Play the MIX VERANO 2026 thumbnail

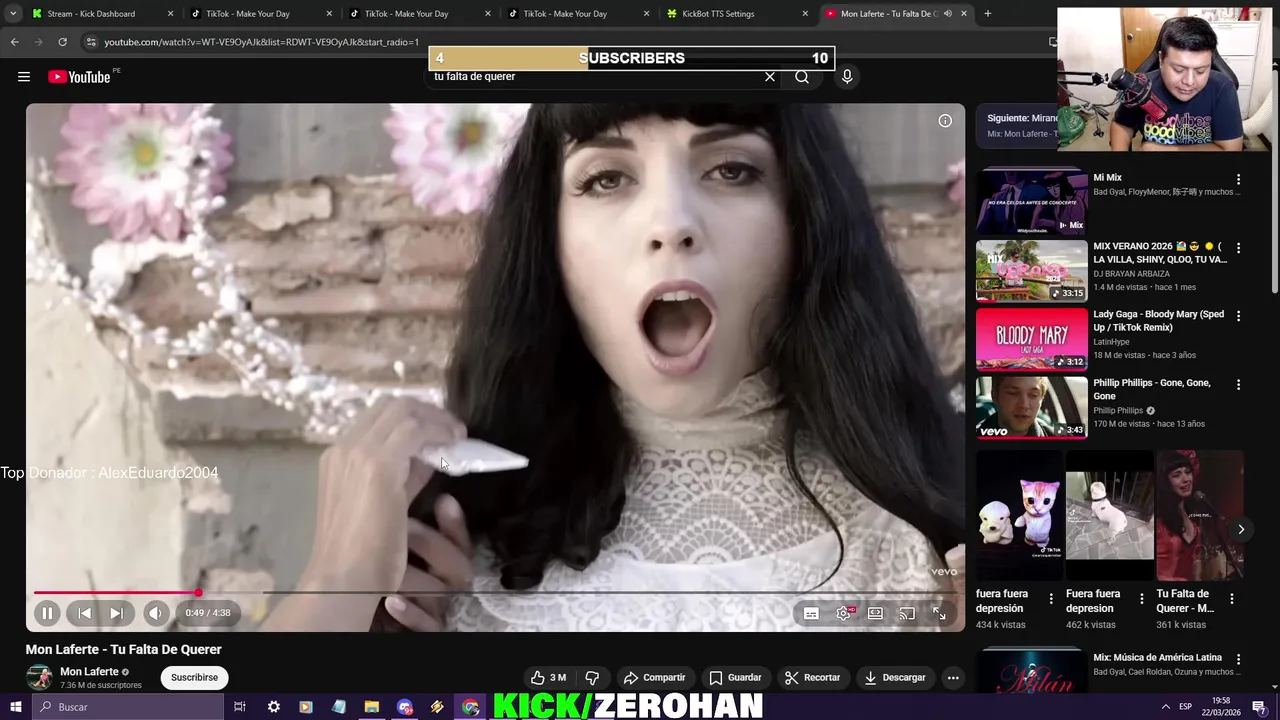tap(1031, 270)
